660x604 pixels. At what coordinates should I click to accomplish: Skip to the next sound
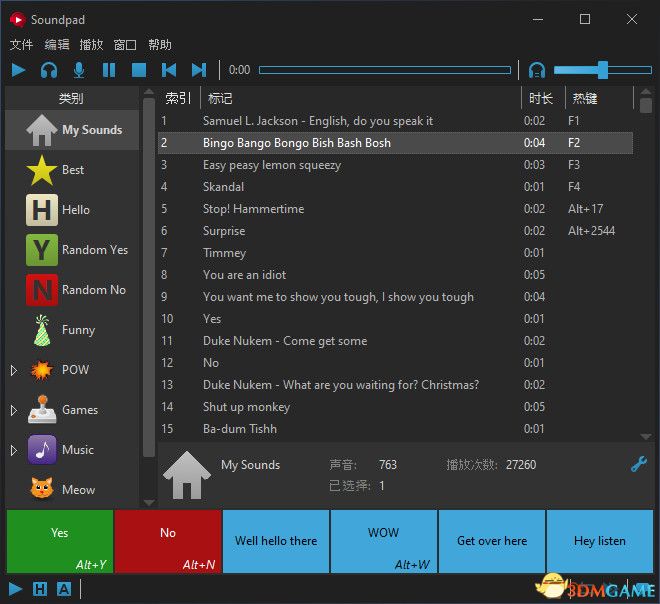click(199, 70)
